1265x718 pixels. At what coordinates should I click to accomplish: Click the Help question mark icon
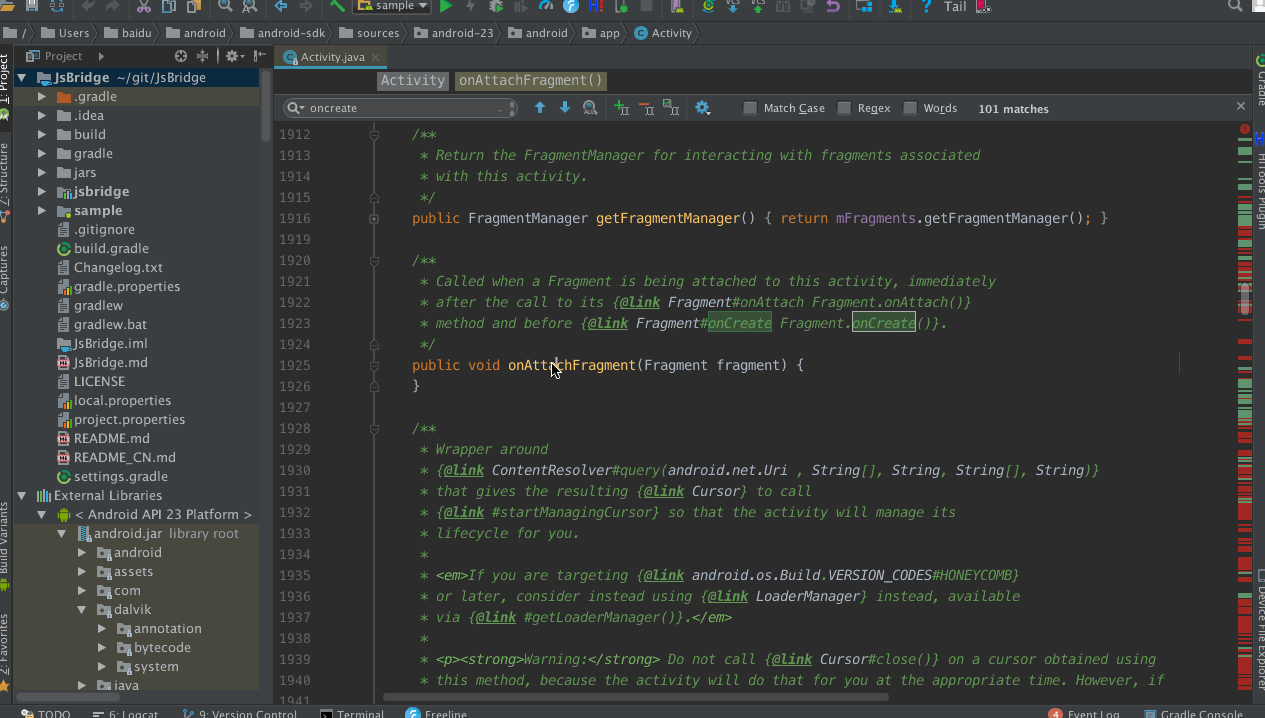click(x=926, y=6)
